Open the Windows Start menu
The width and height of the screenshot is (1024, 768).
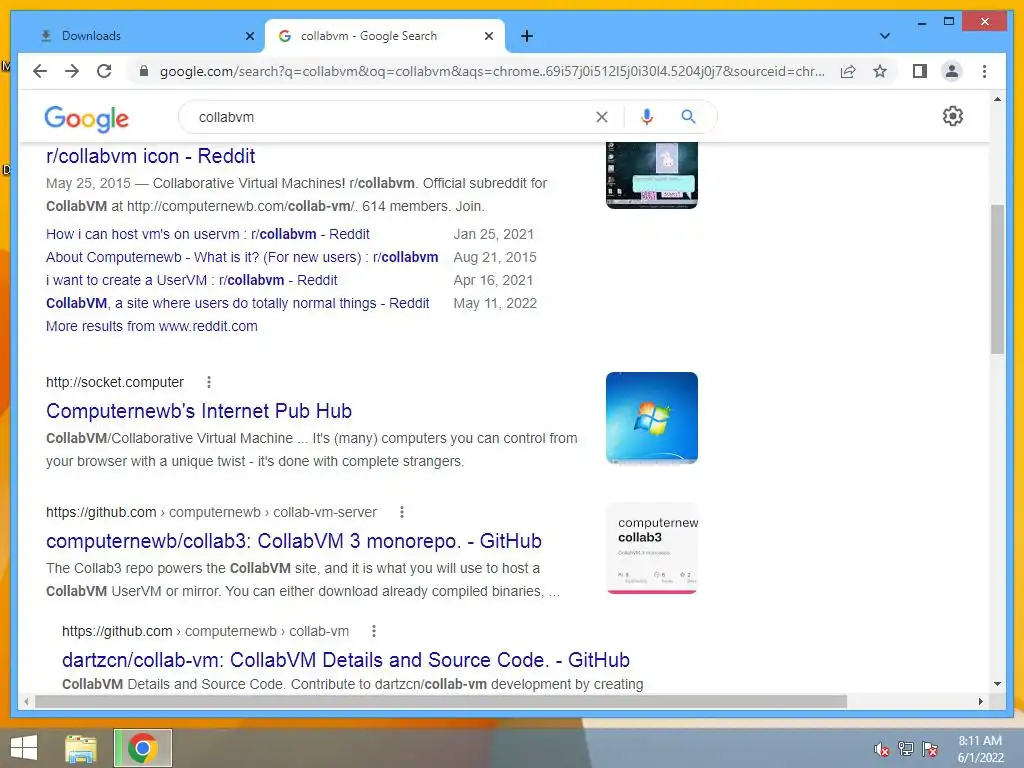24,748
